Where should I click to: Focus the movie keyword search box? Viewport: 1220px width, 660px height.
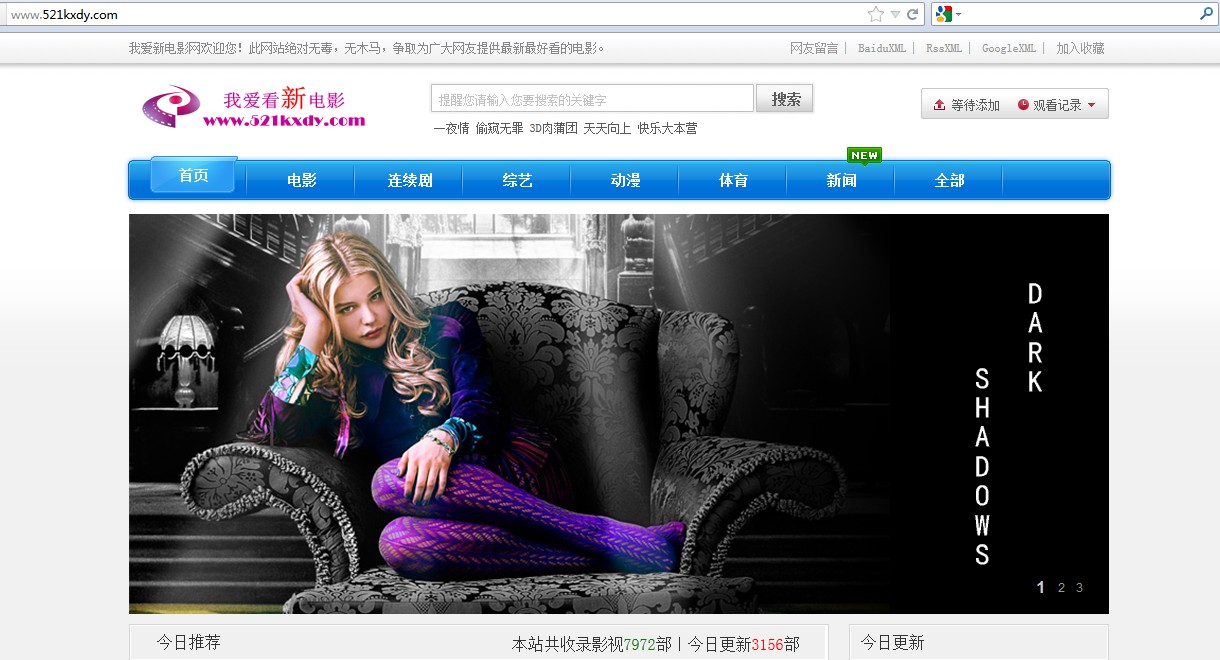[592, 99]
